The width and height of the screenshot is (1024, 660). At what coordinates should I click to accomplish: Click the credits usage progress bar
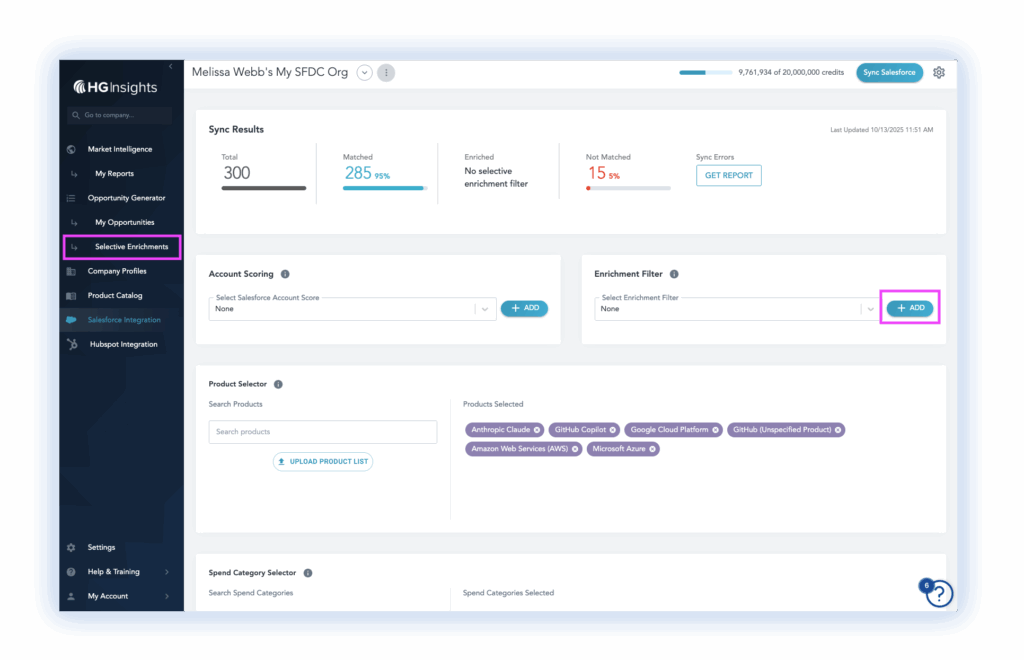[704, 72]
